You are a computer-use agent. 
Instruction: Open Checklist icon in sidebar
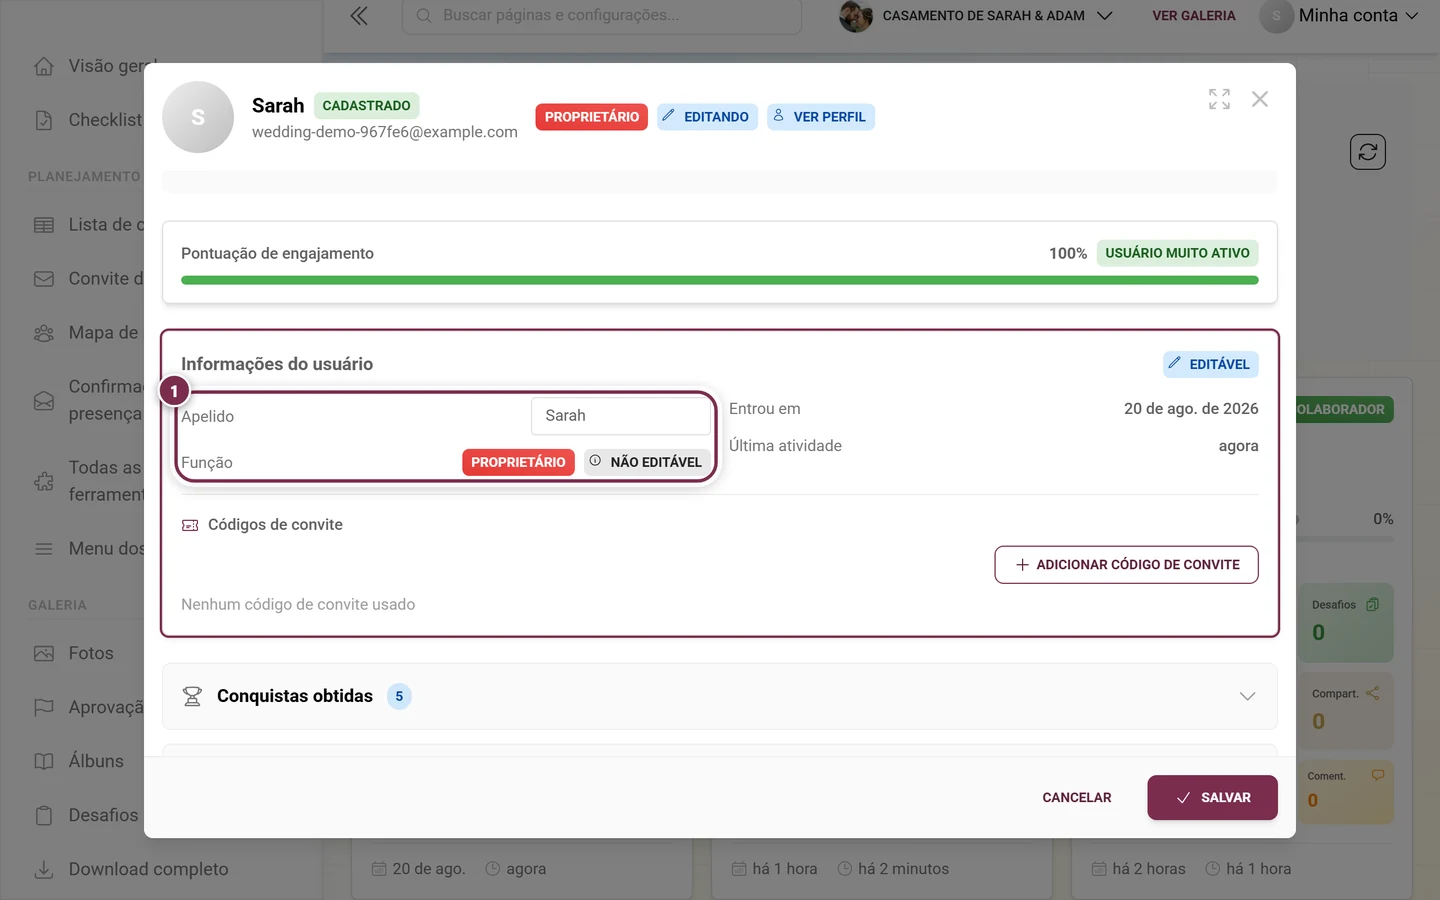pos(44,120)
